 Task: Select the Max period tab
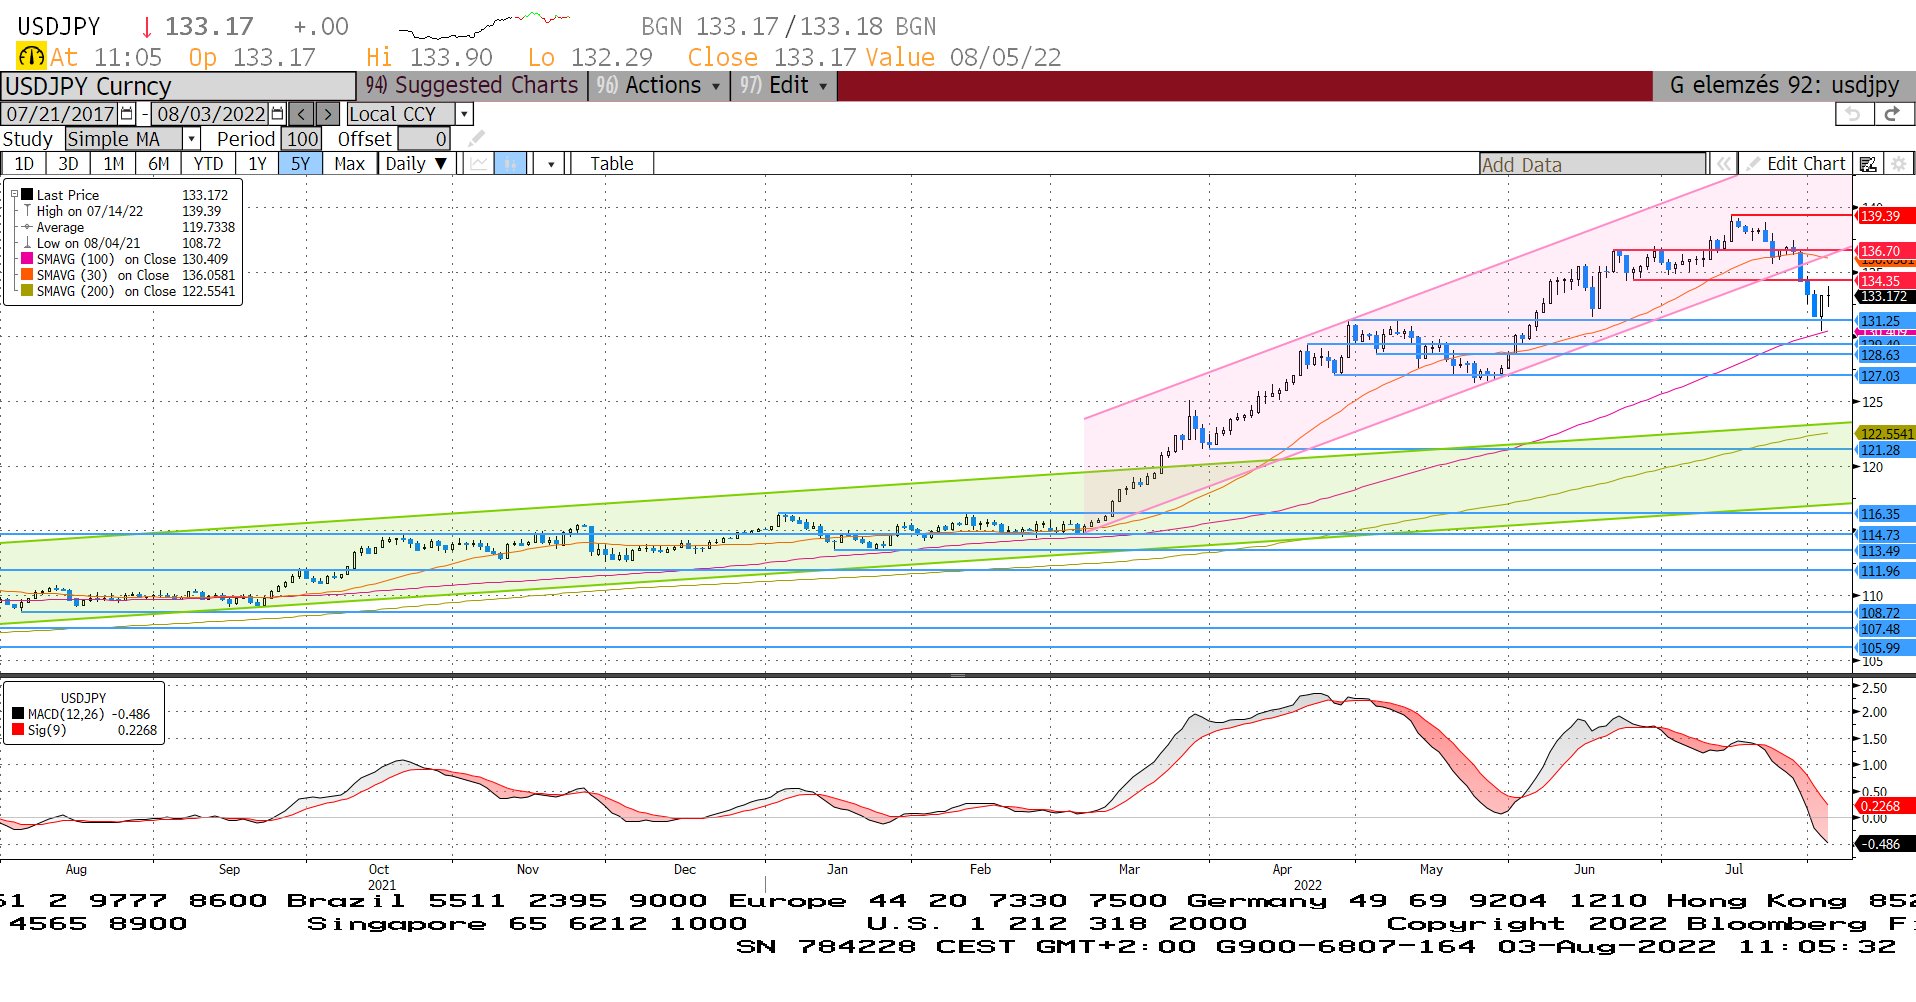pyautogui.click(x=349, y=164)
